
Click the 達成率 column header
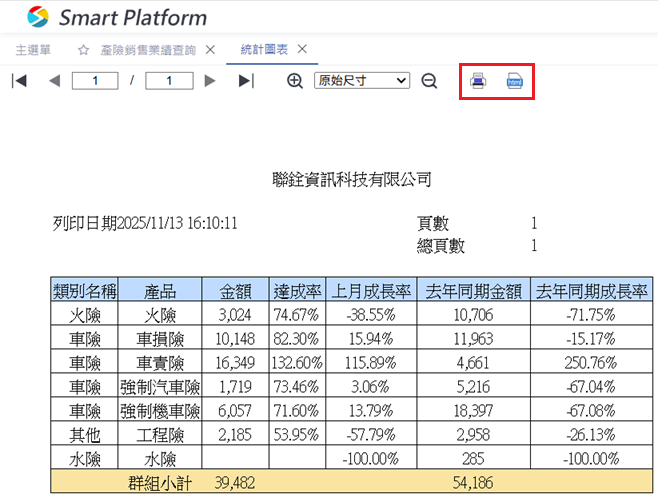297,291
